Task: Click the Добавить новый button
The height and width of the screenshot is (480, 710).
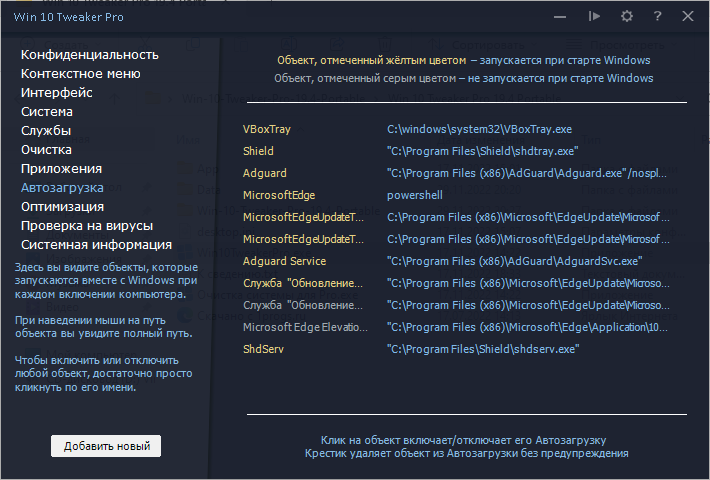Action: click(x=106, y=446)
